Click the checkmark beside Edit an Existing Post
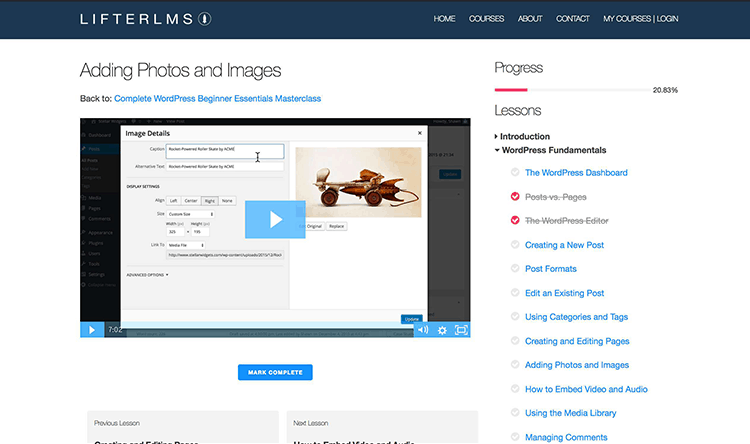750x444 pixels. [515, 292]
